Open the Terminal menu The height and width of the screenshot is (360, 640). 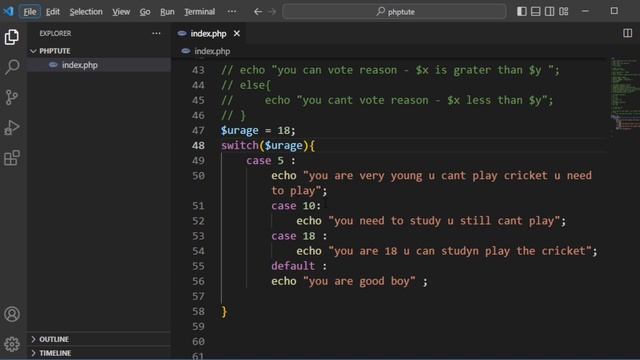pos(199,11)
